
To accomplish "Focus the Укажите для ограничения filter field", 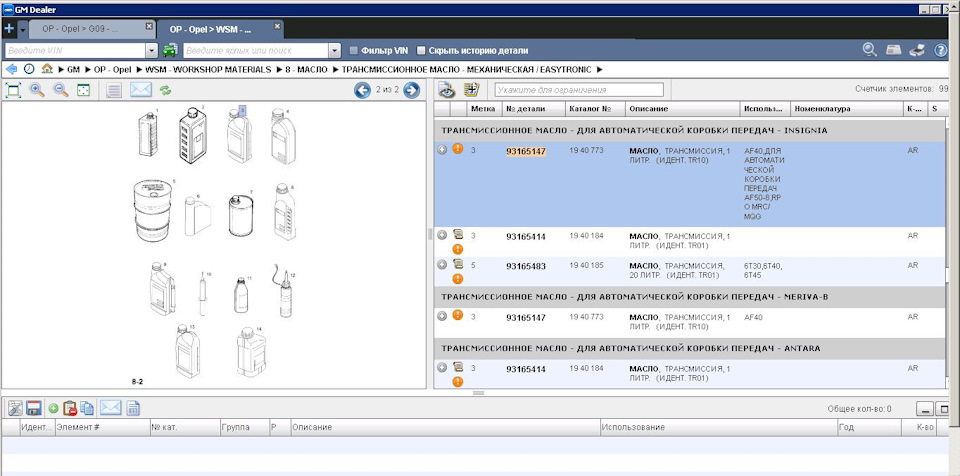I will tap(579, 90).
